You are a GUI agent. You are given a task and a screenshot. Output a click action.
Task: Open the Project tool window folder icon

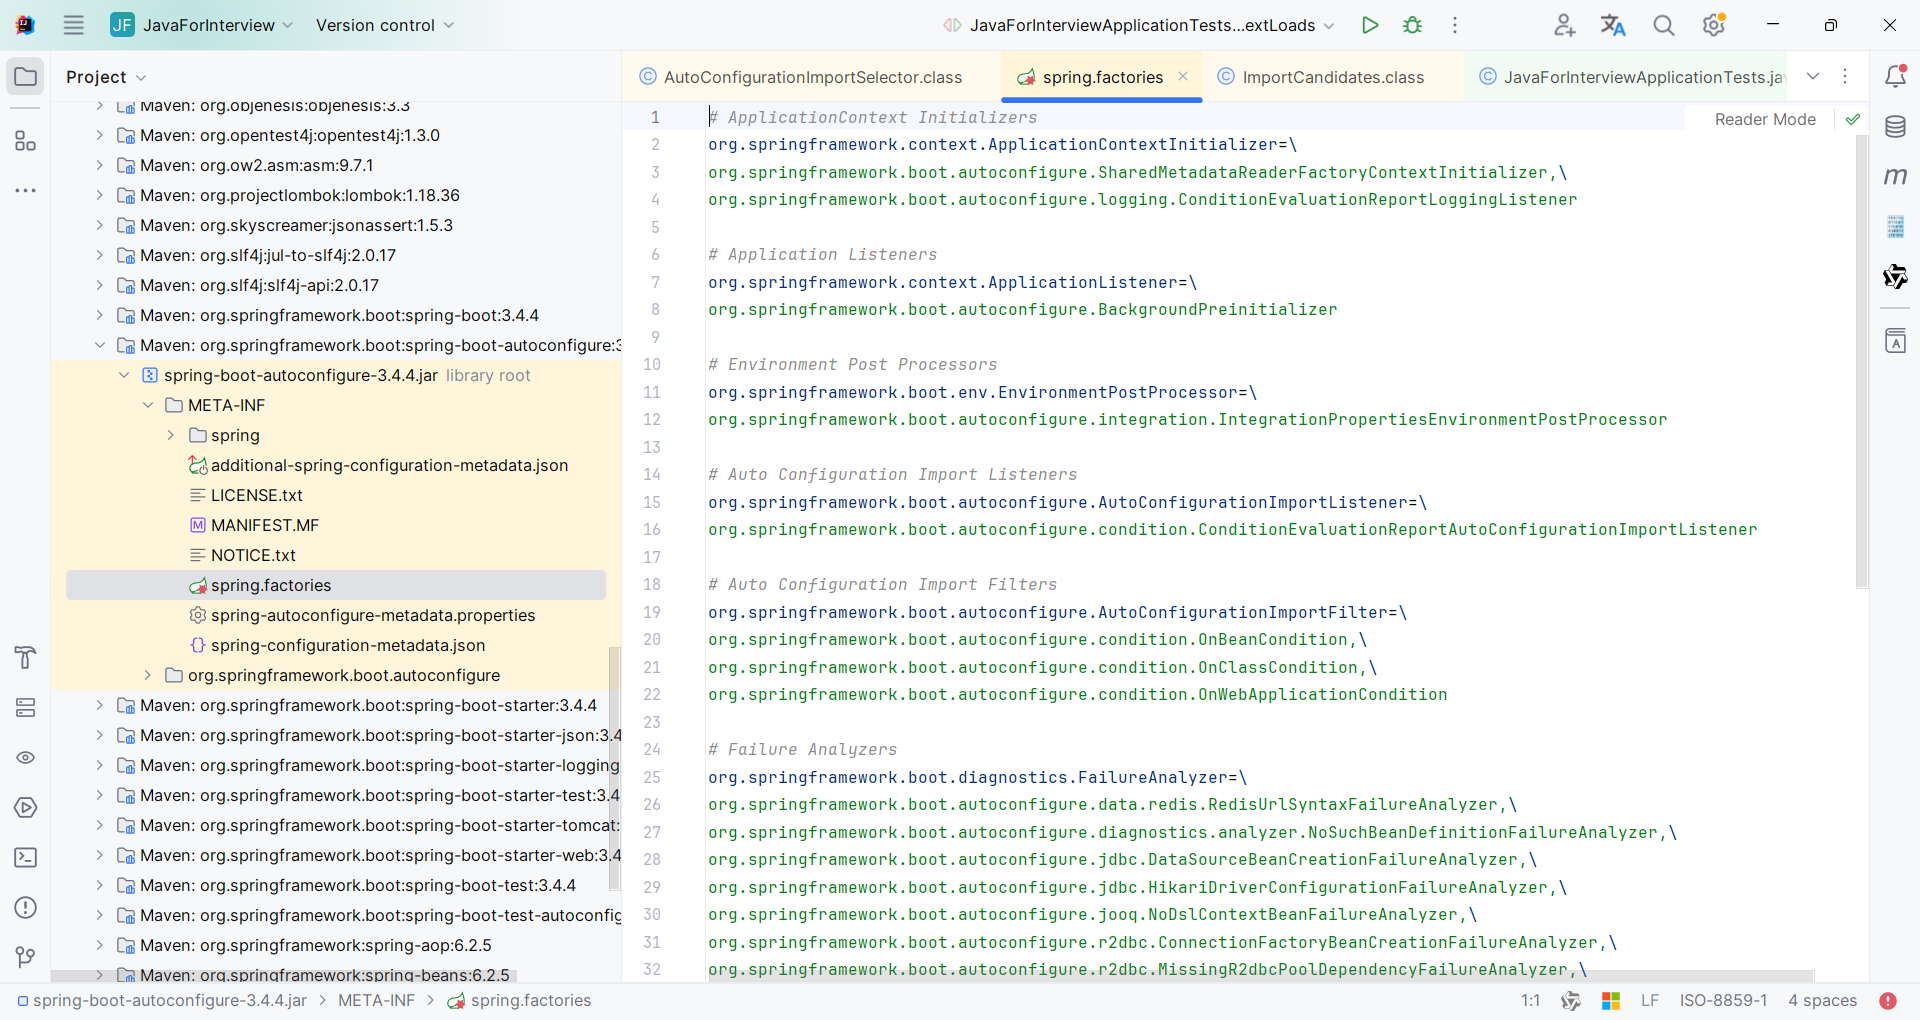pyautogui.click(x=26, y=77)
